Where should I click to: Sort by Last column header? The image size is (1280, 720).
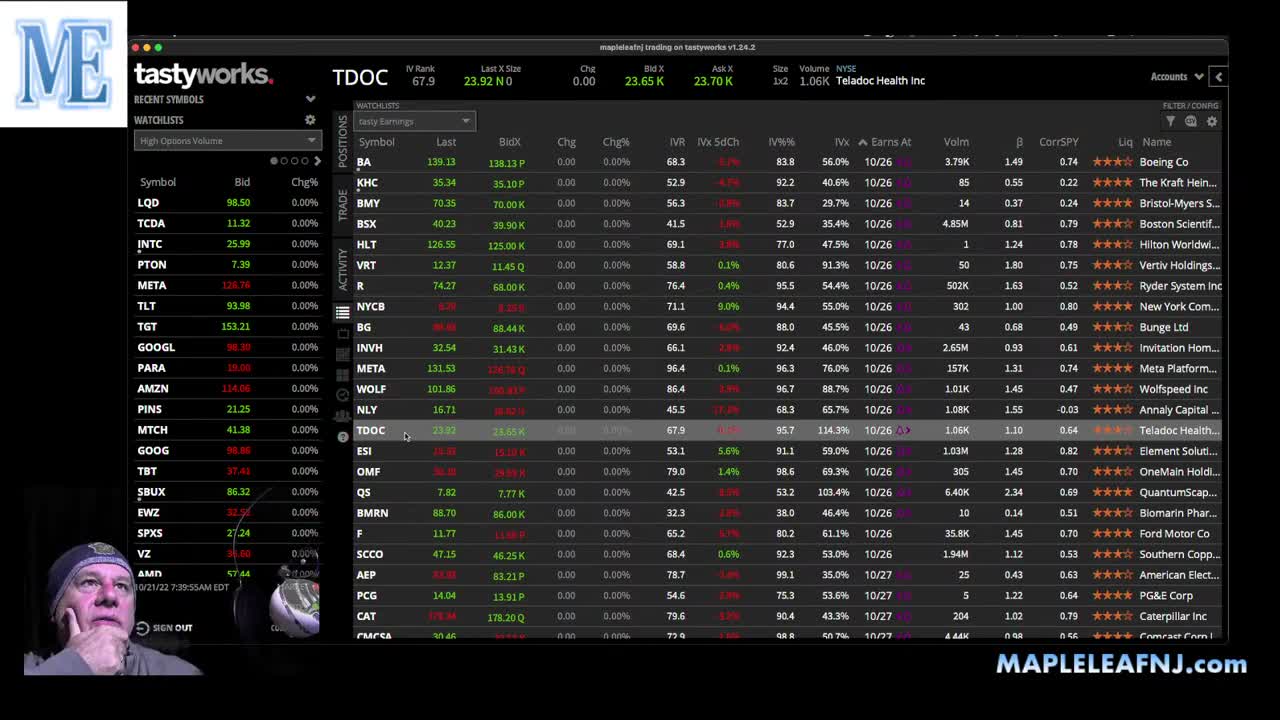click(446, 142)
